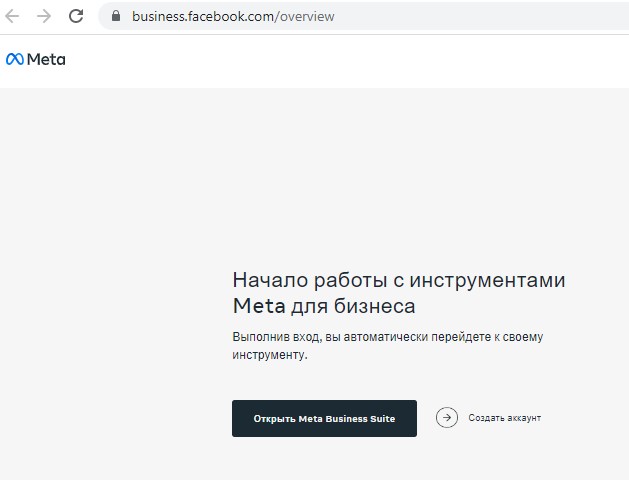Viewport: 629px width, 480px height.
Task: View site info via the padlock icon
Action: tap(116, 16)
